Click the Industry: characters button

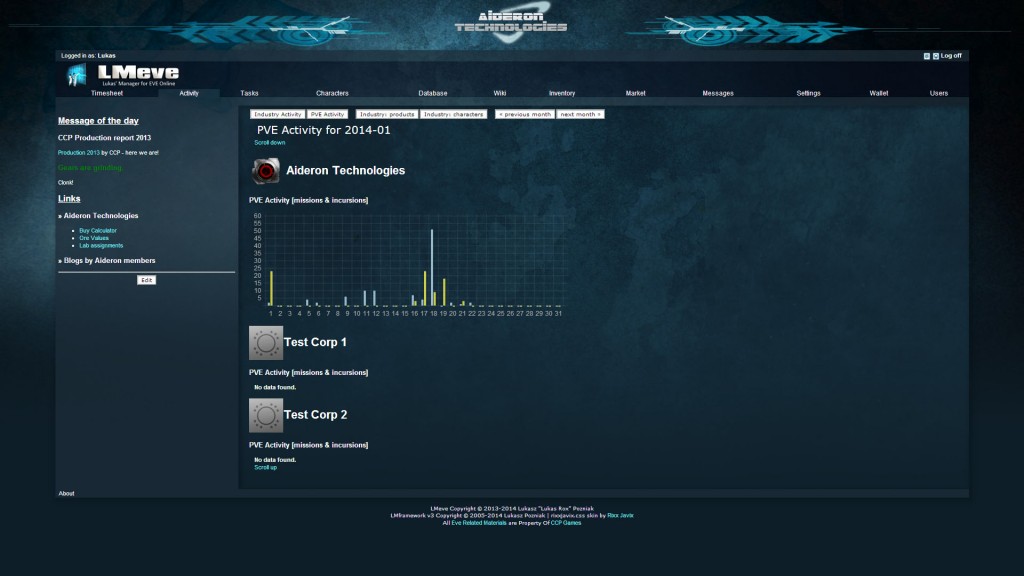[453, 114]
